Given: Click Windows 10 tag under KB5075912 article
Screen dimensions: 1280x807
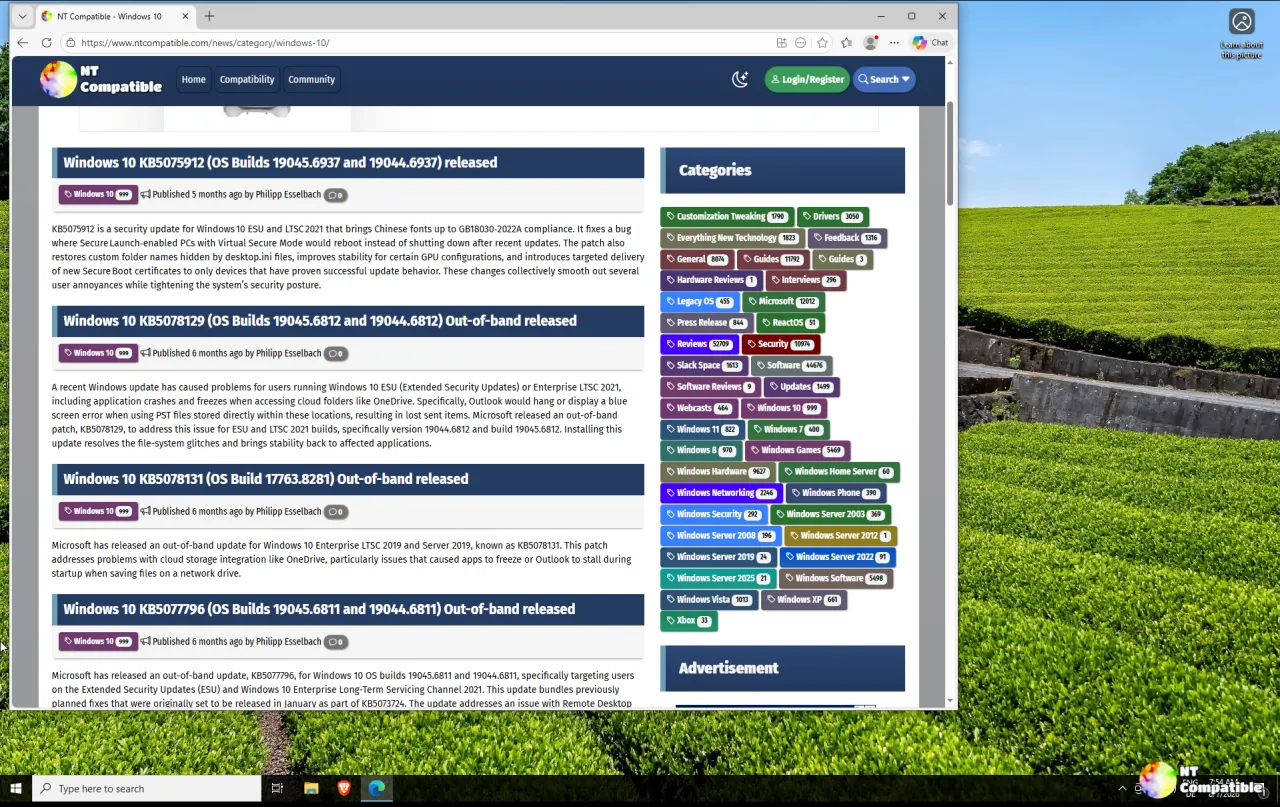Looking at the screenshot, I should [x=98, y=195].
